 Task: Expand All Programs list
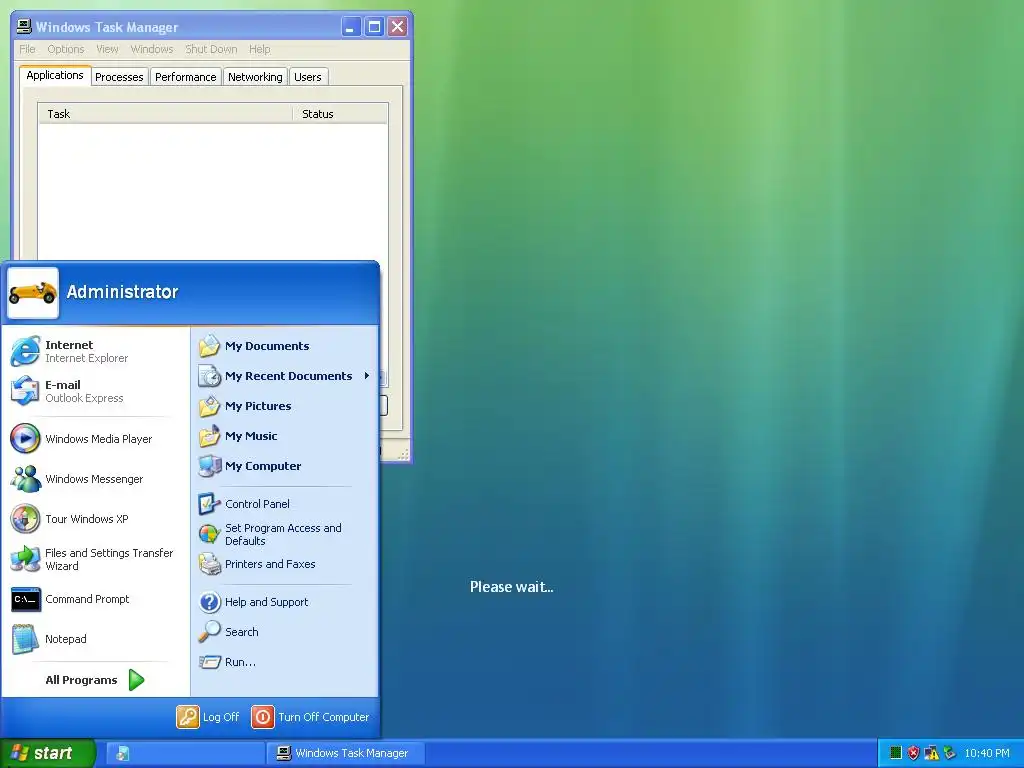click(x=95, y=680)
